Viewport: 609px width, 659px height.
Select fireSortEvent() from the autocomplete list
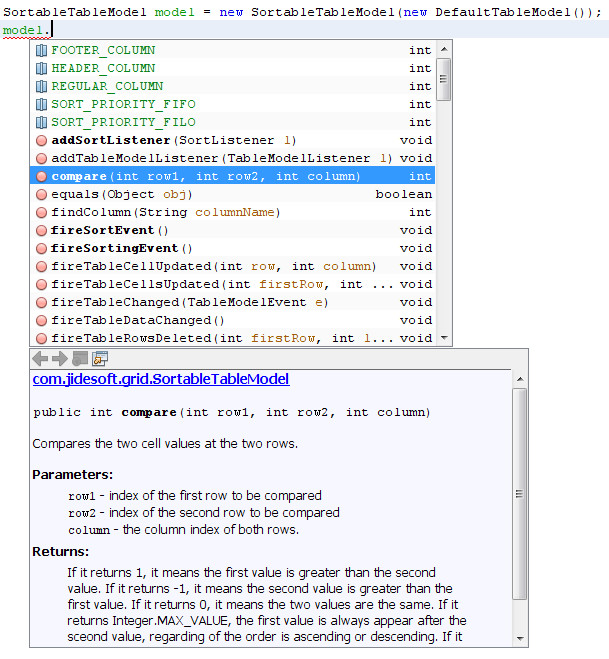point(110,230)
